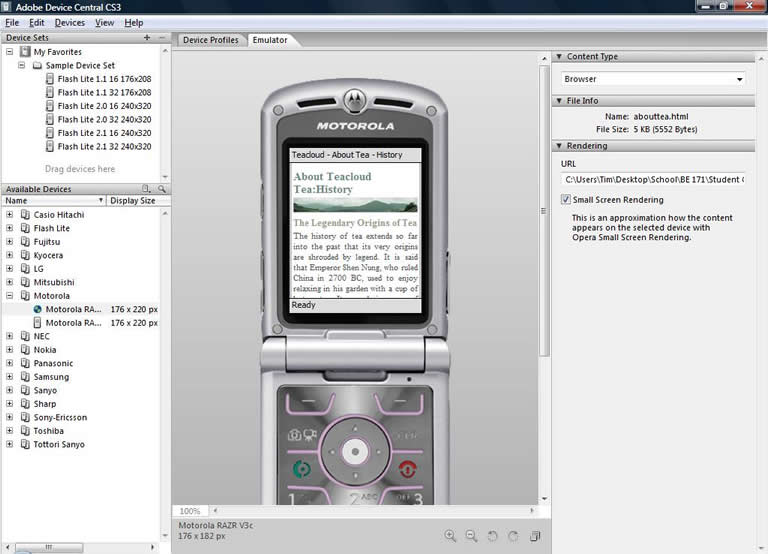The height and width of the screenshot is (554, 768).
Task: Open the File menu
Action: point(12,23)
